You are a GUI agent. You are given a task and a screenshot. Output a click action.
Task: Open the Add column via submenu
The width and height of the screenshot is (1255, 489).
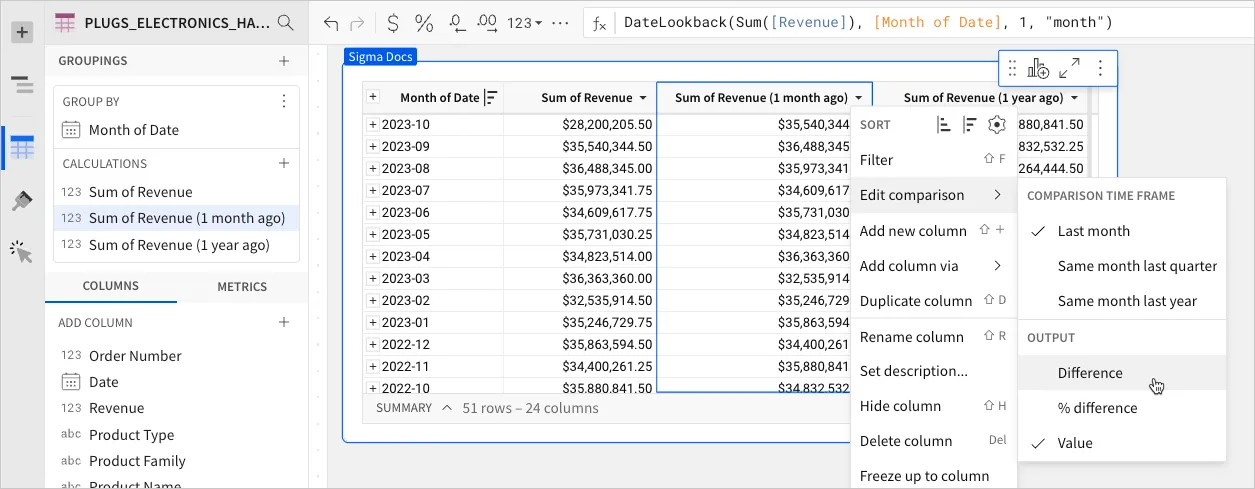933,266
